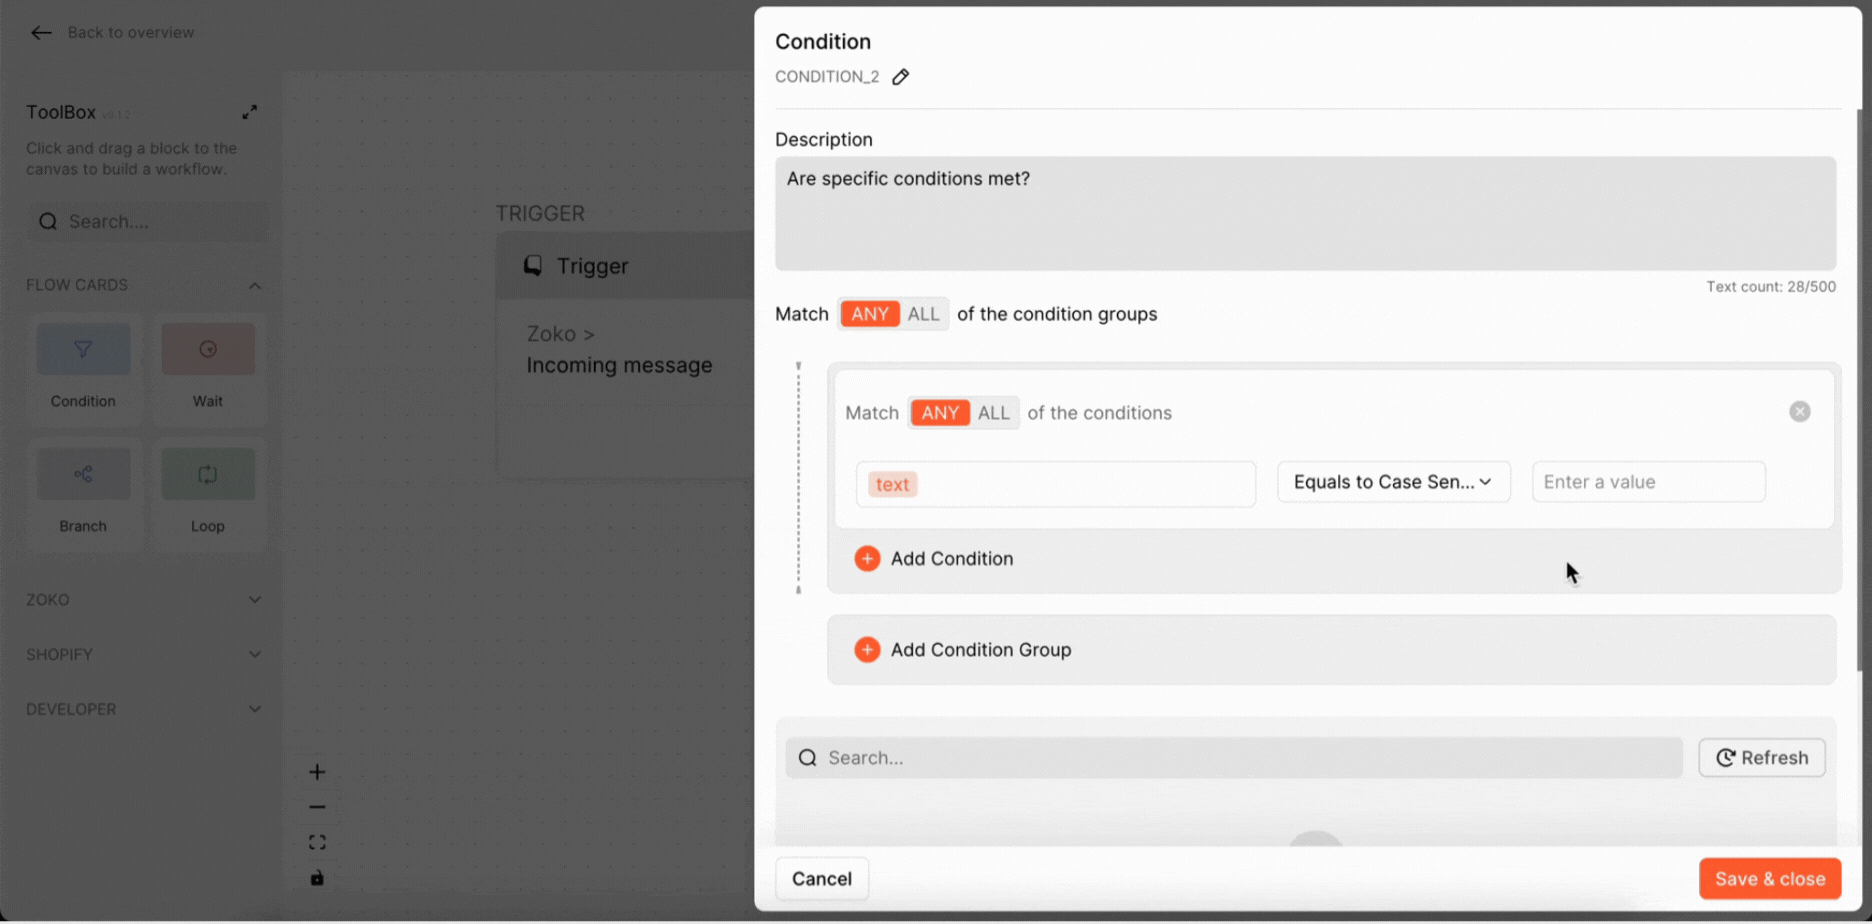
Task: Click the Enter a value field
Action: pos(1648,482)
